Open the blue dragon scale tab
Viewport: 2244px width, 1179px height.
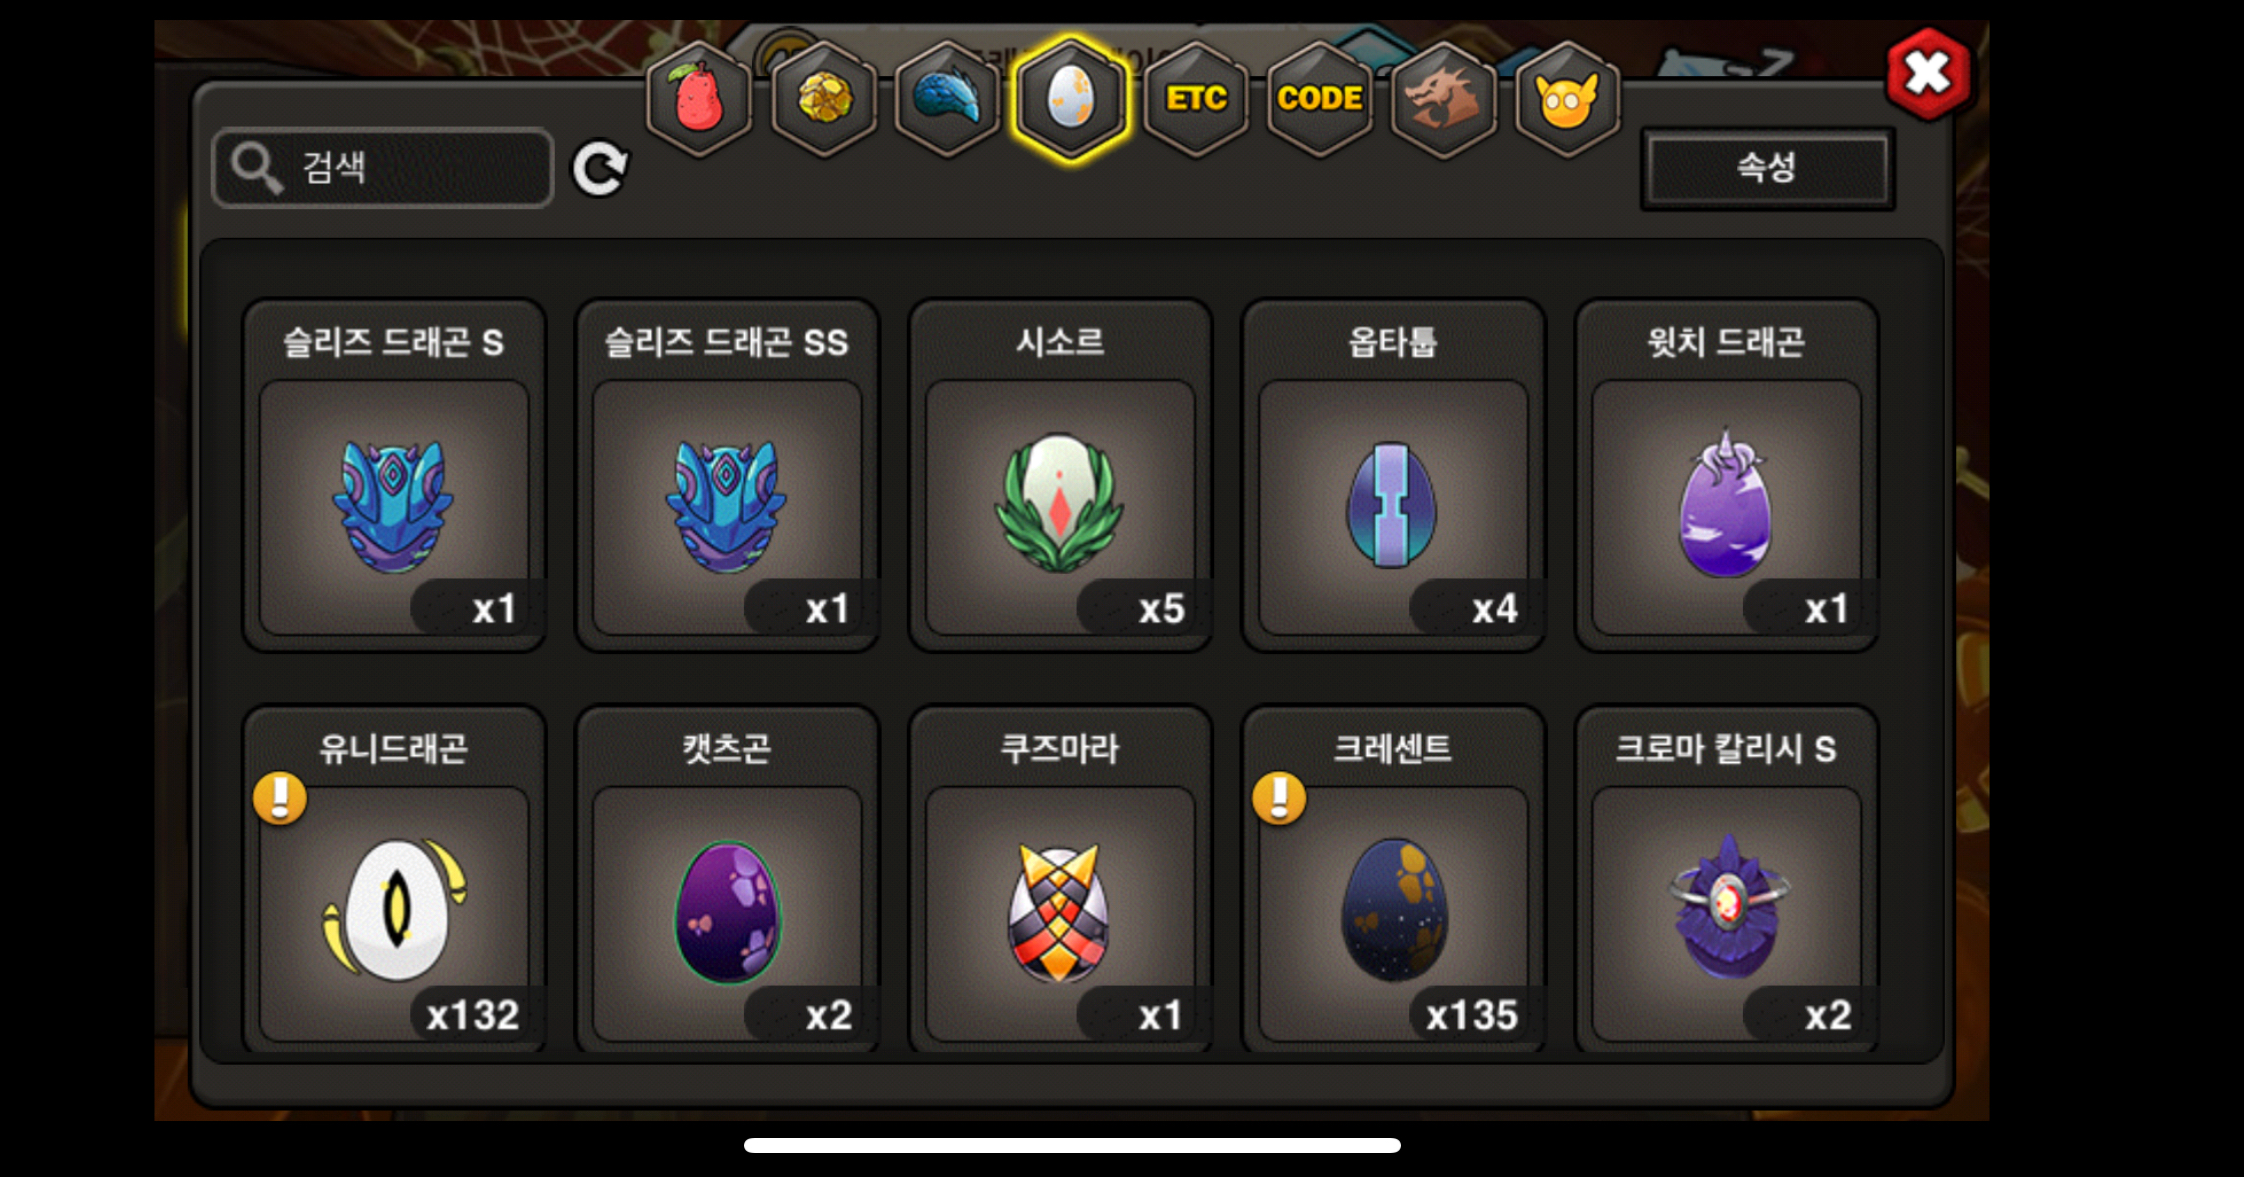coord(947,98)
